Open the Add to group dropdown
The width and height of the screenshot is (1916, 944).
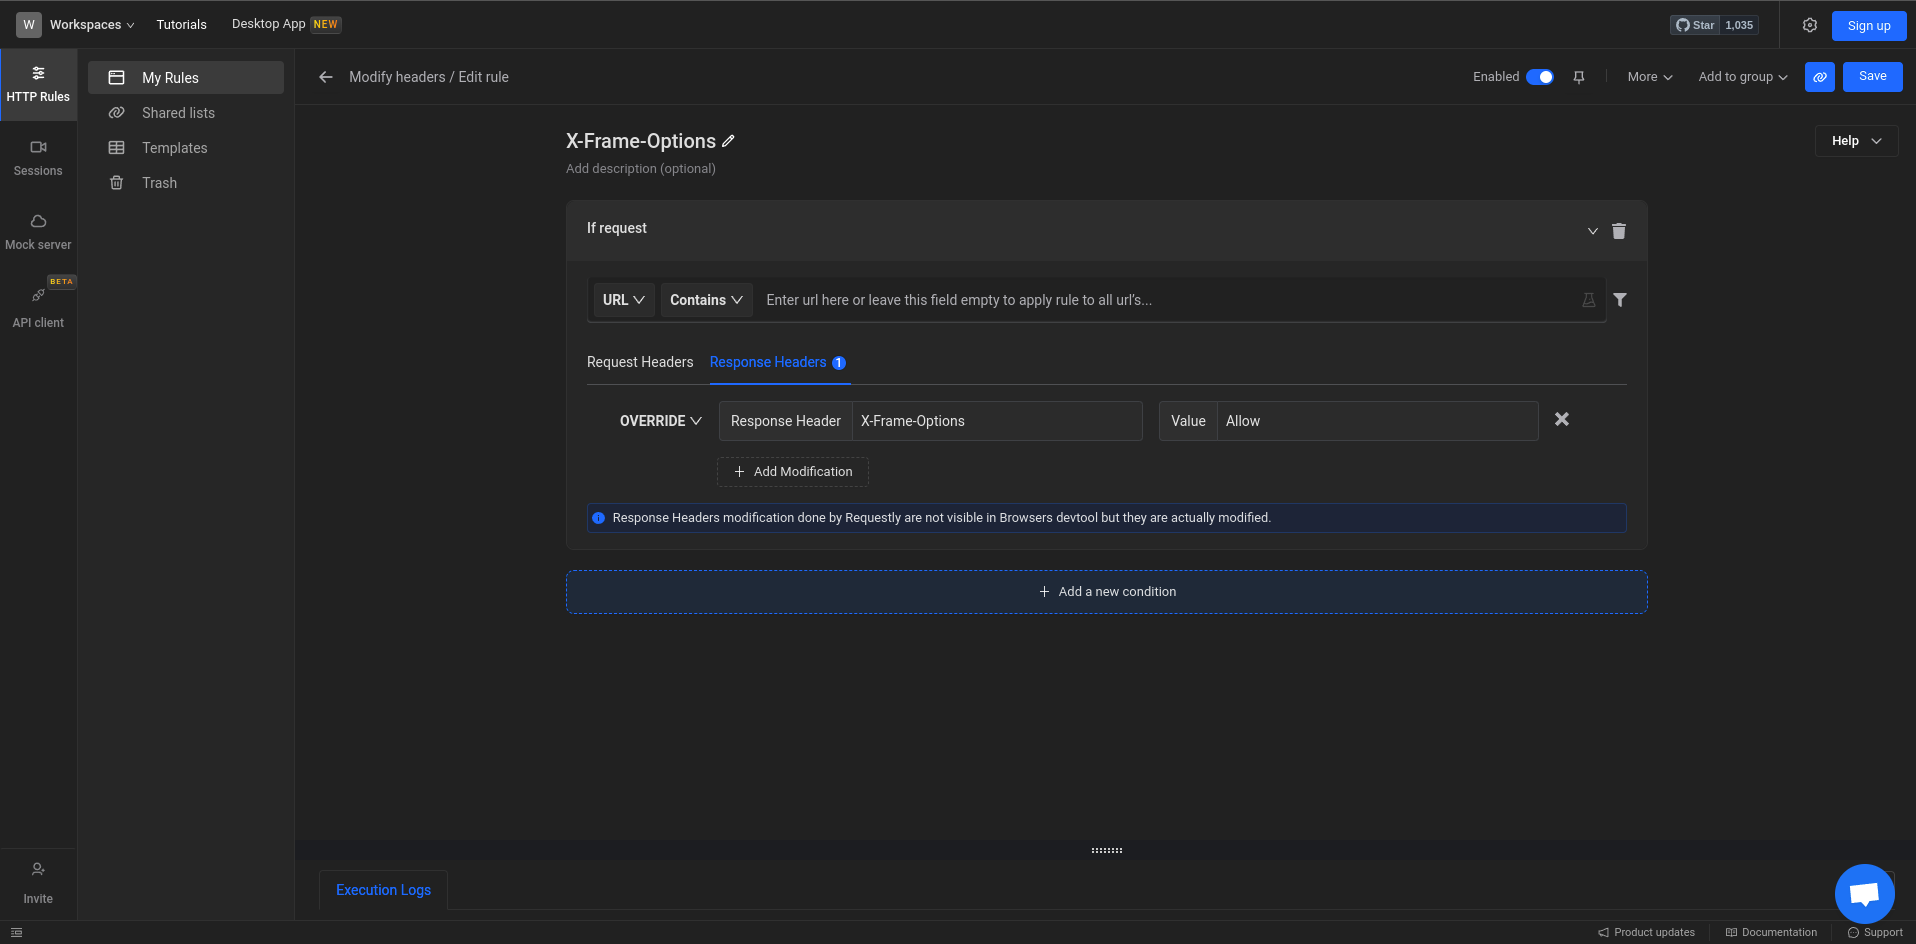[1742, 76]
